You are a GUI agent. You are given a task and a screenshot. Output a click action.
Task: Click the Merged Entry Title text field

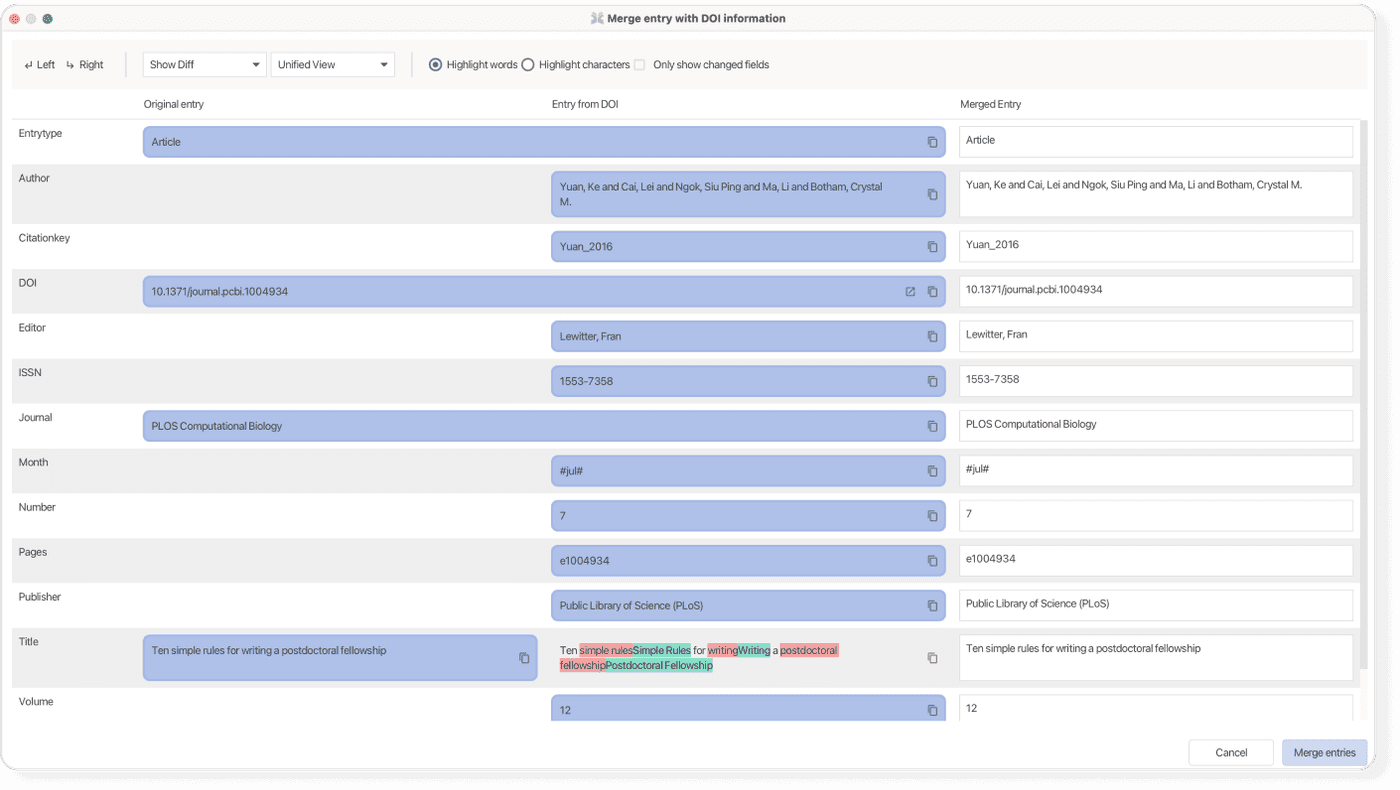click(x=1155, y=657)
